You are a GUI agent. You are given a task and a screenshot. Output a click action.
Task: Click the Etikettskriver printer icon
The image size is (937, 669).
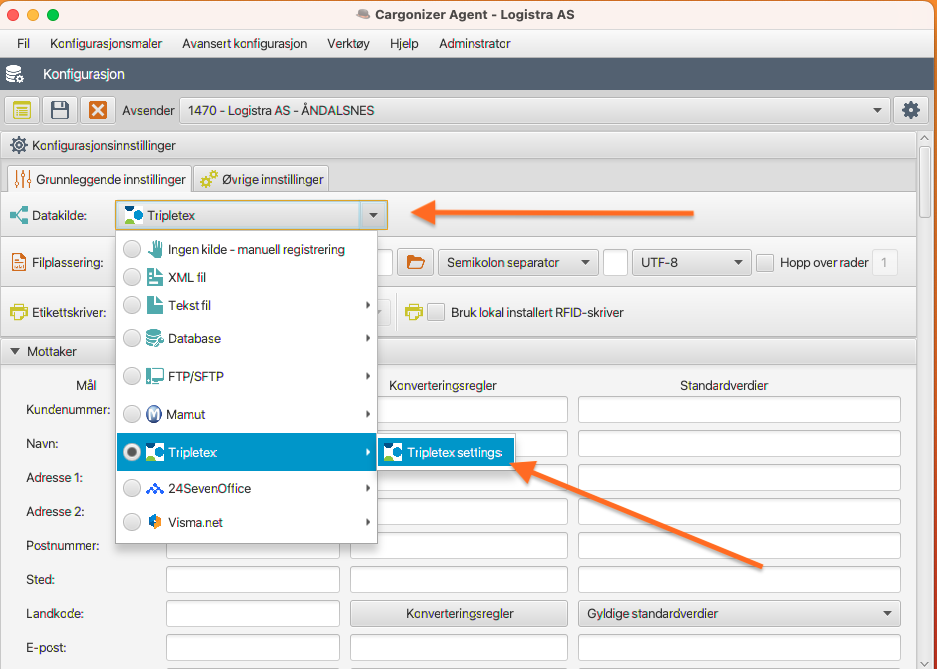coord(19,312)
